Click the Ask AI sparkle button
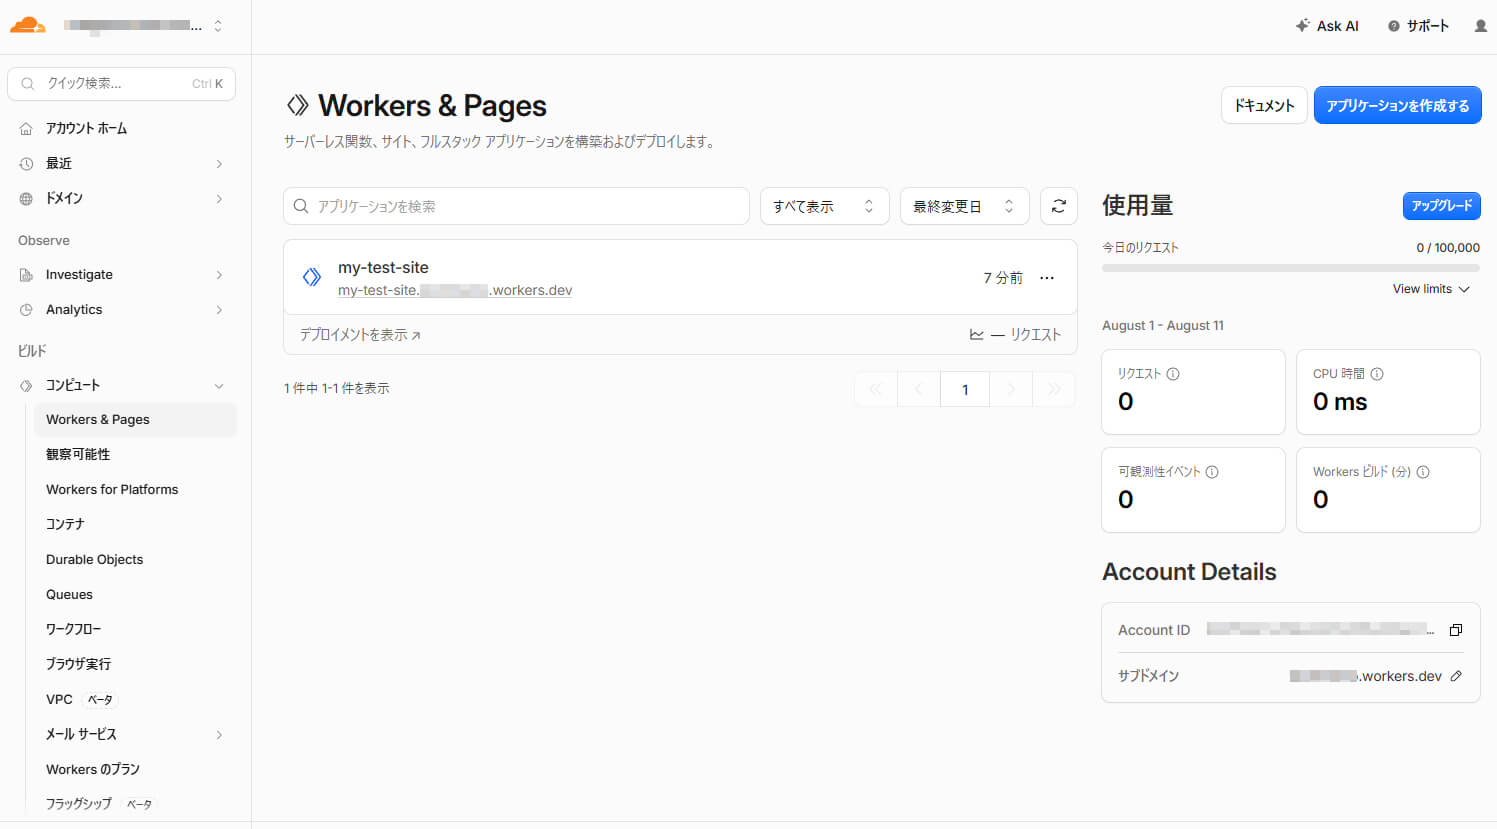The height and width of the screenshot is (829, 1497). point(1327,26)
